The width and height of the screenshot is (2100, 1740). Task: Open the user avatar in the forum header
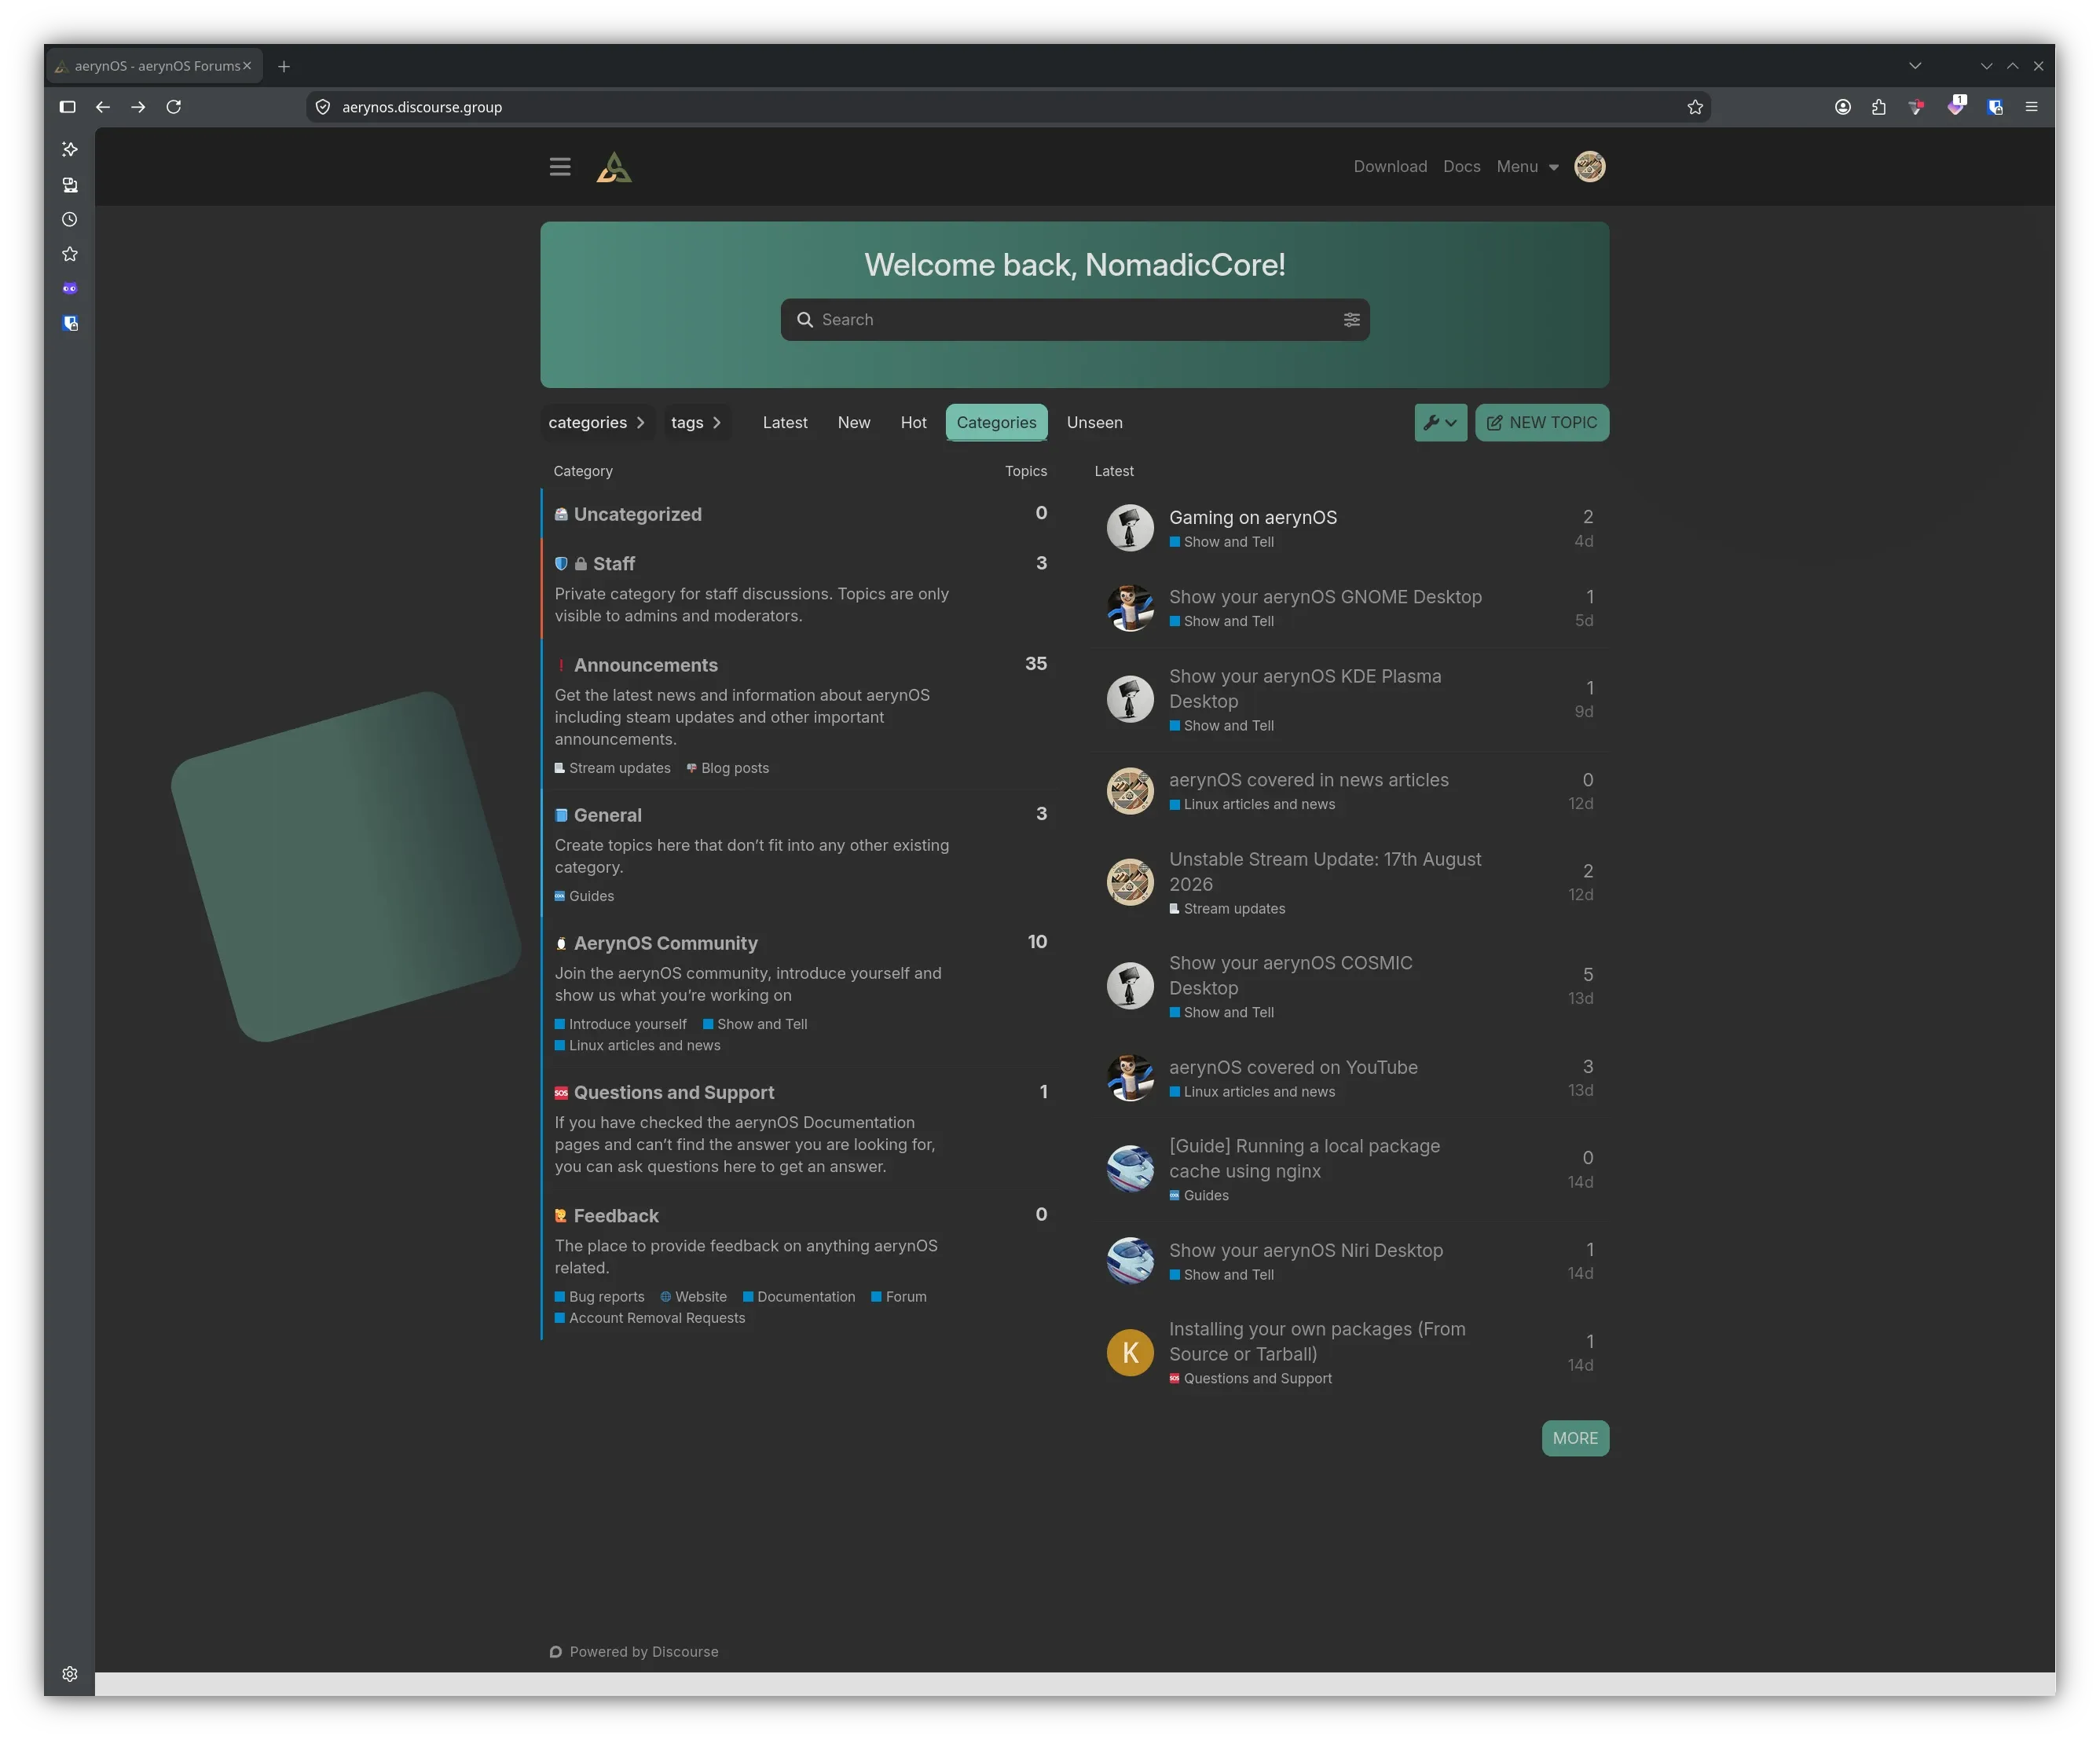pyautogui.click(x=1589, y=167)
